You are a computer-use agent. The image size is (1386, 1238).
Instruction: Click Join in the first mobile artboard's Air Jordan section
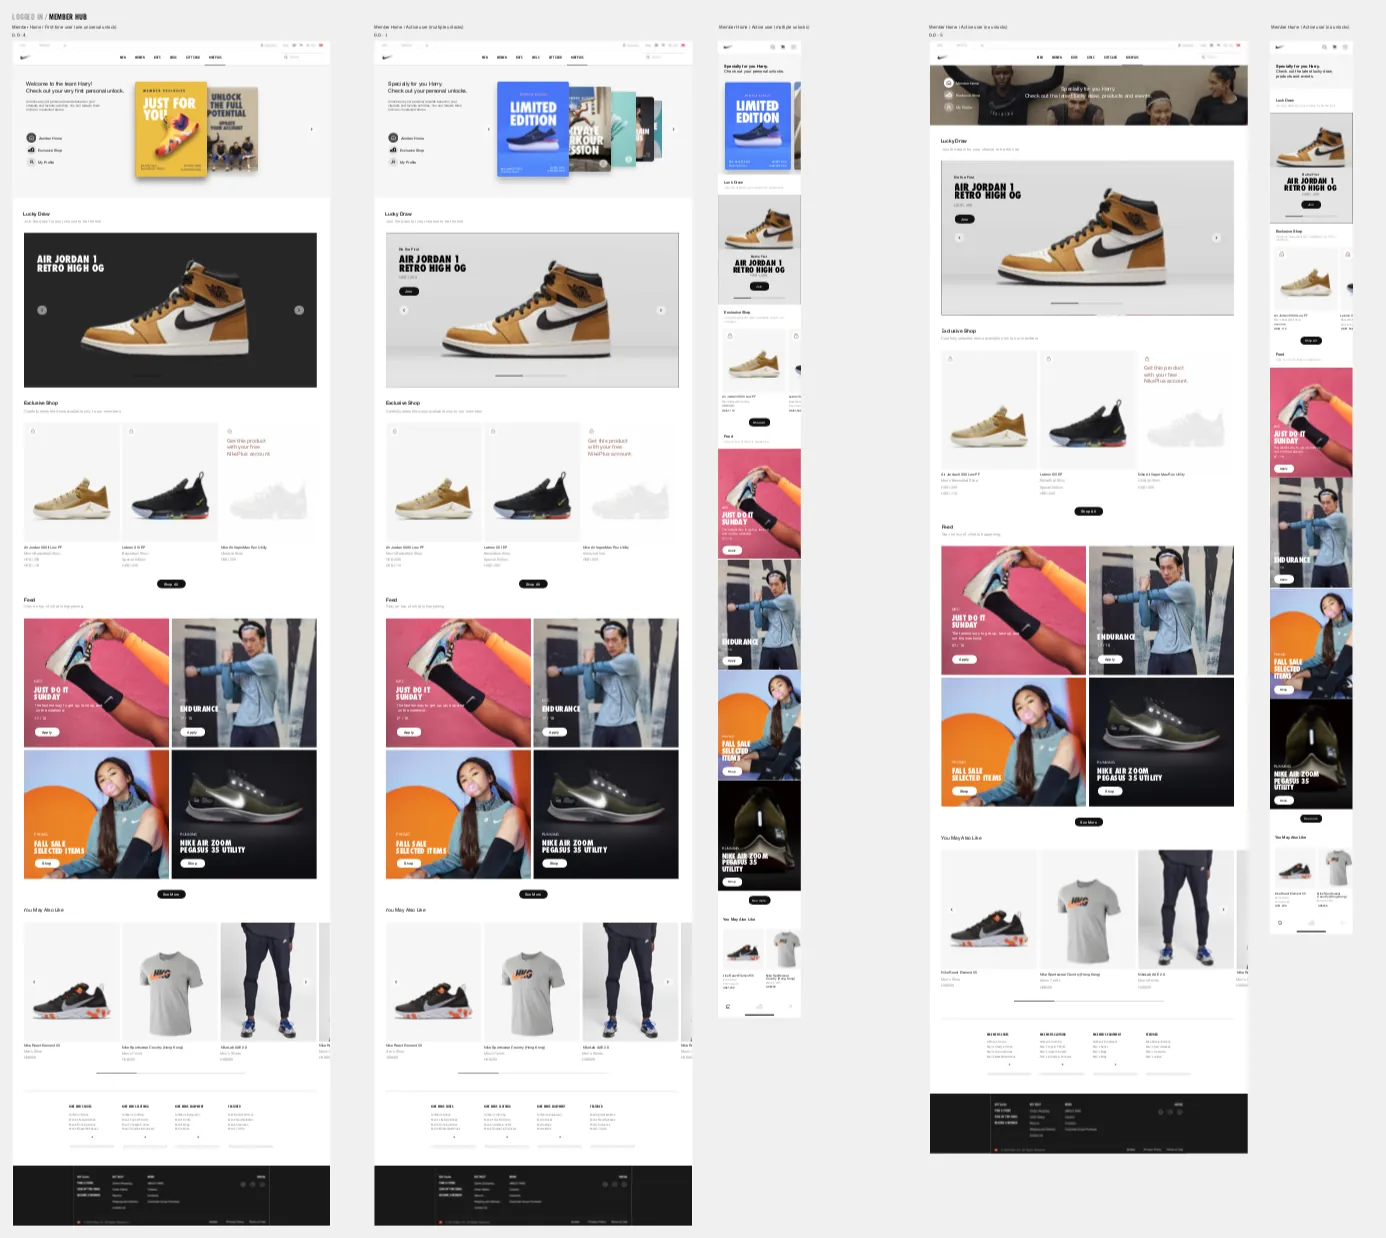coord(759,286)
